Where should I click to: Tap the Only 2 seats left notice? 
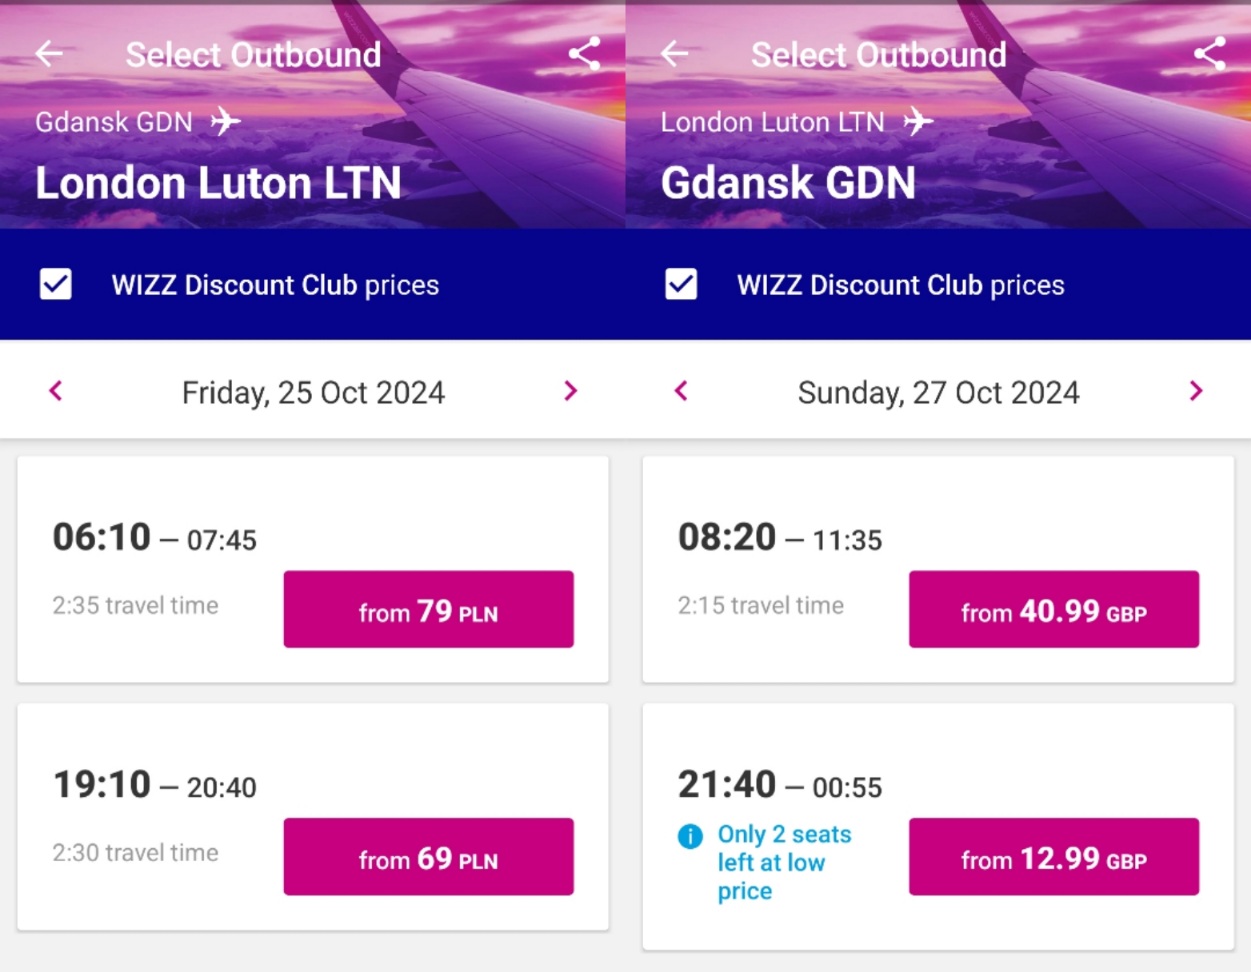pos(784,862)
